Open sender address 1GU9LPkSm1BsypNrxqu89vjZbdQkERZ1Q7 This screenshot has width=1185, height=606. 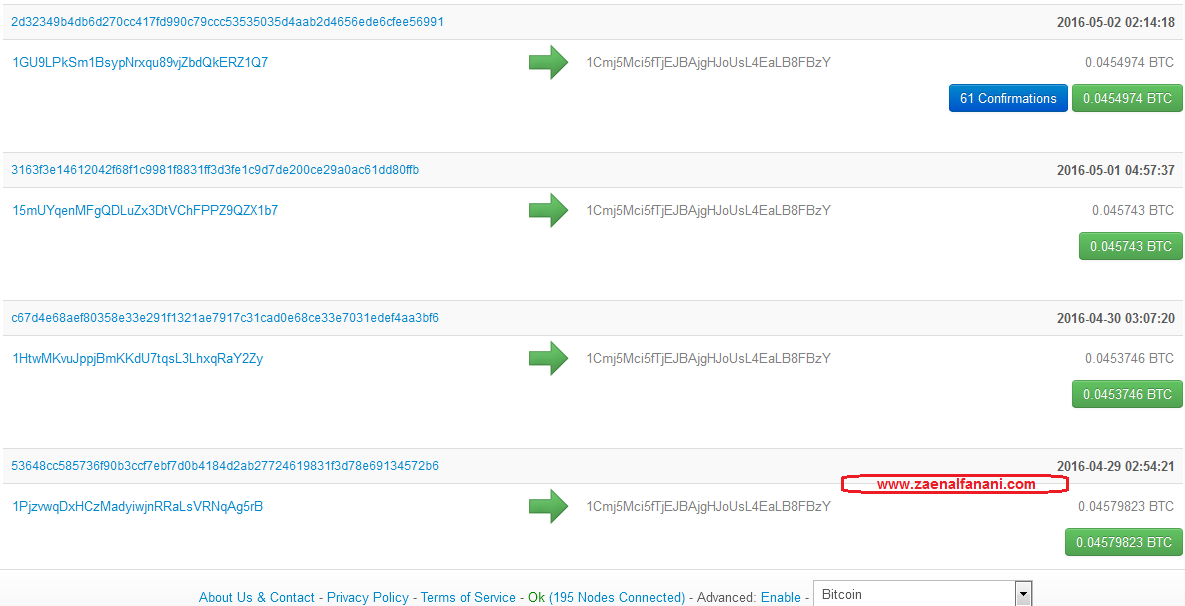141,63
